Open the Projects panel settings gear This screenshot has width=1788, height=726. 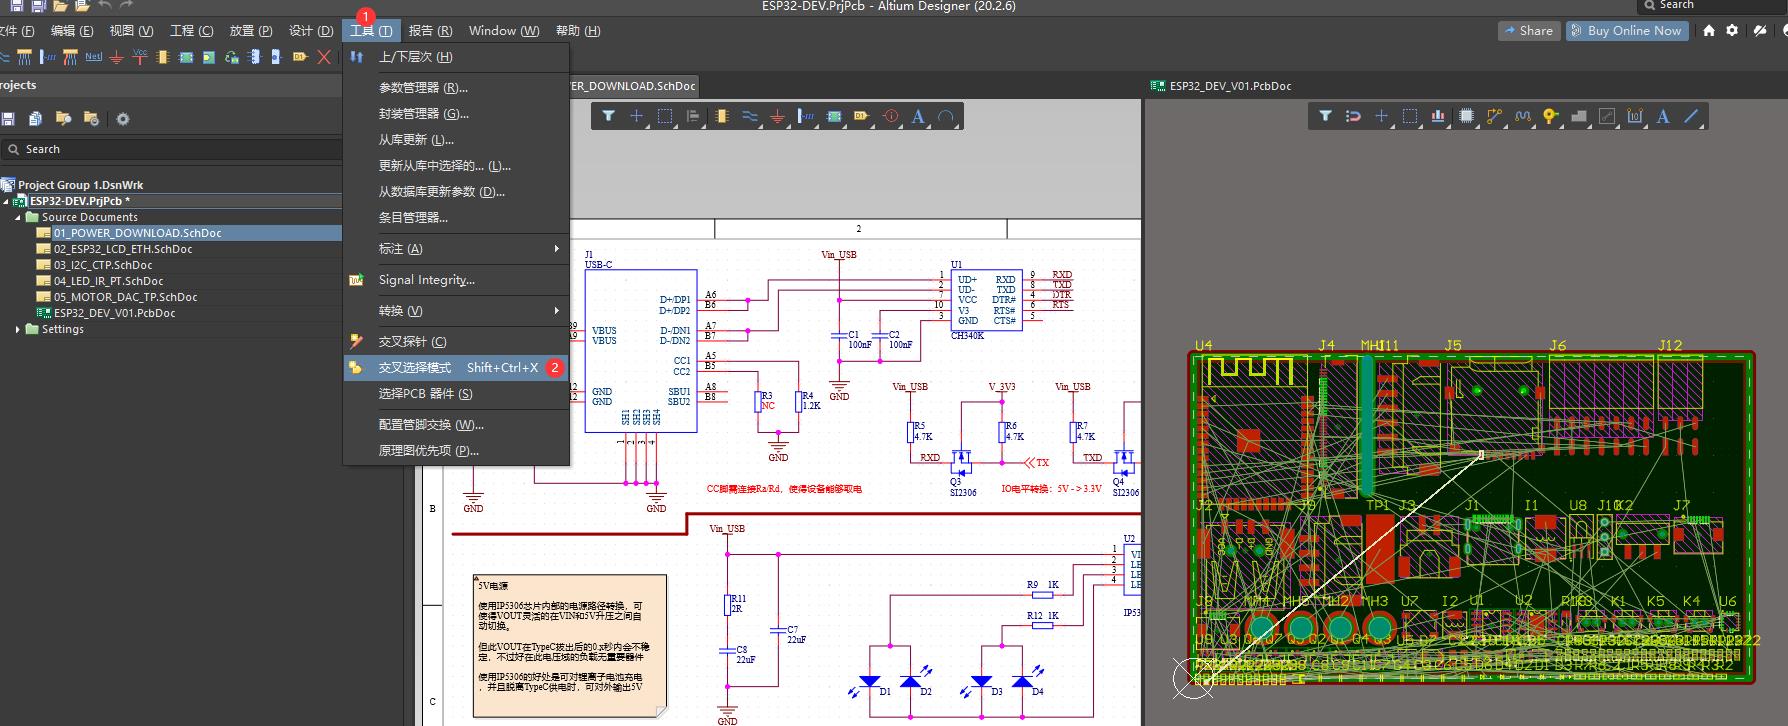[123, 119]
